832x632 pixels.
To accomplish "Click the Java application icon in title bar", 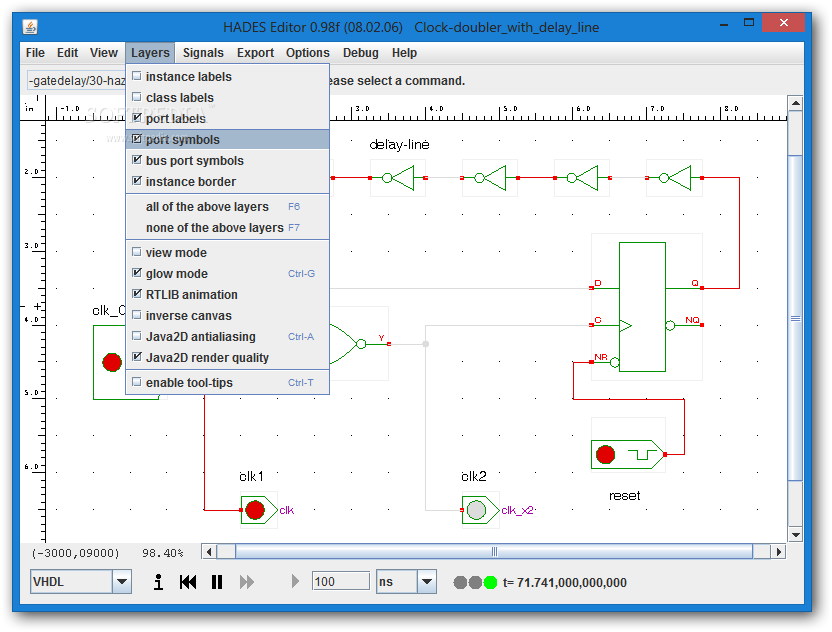I will [x=30, y=27].
